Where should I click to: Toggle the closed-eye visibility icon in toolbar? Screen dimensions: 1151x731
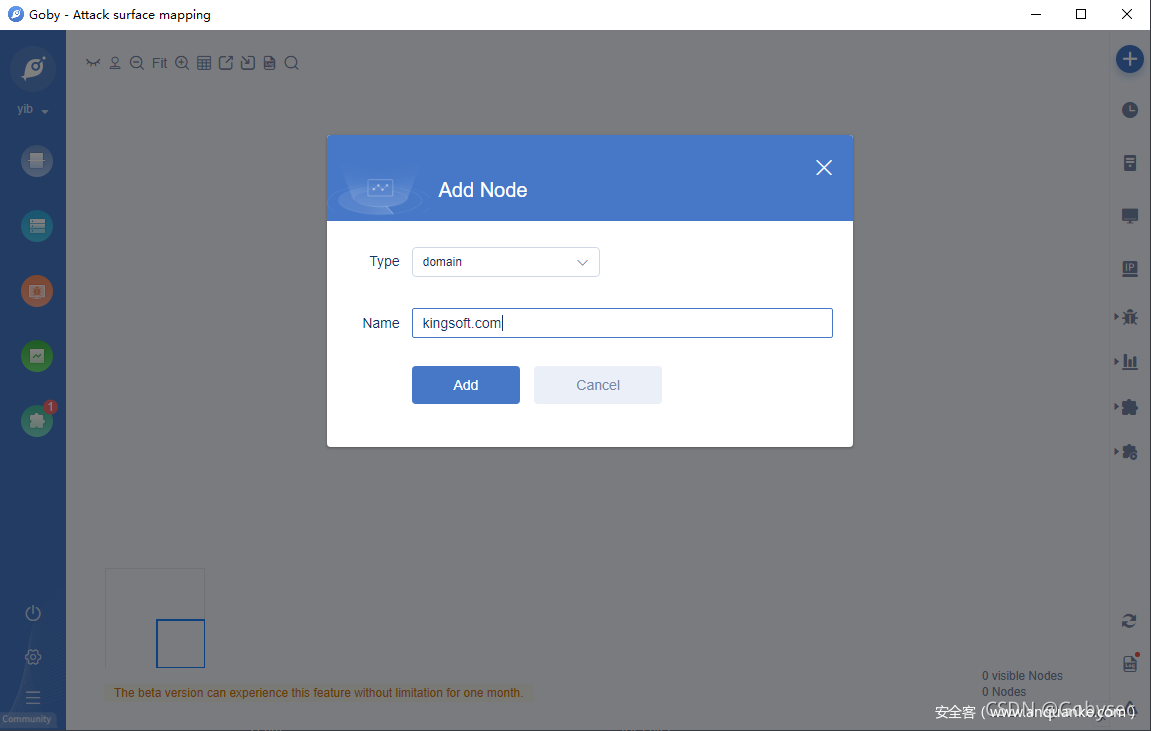93,63
